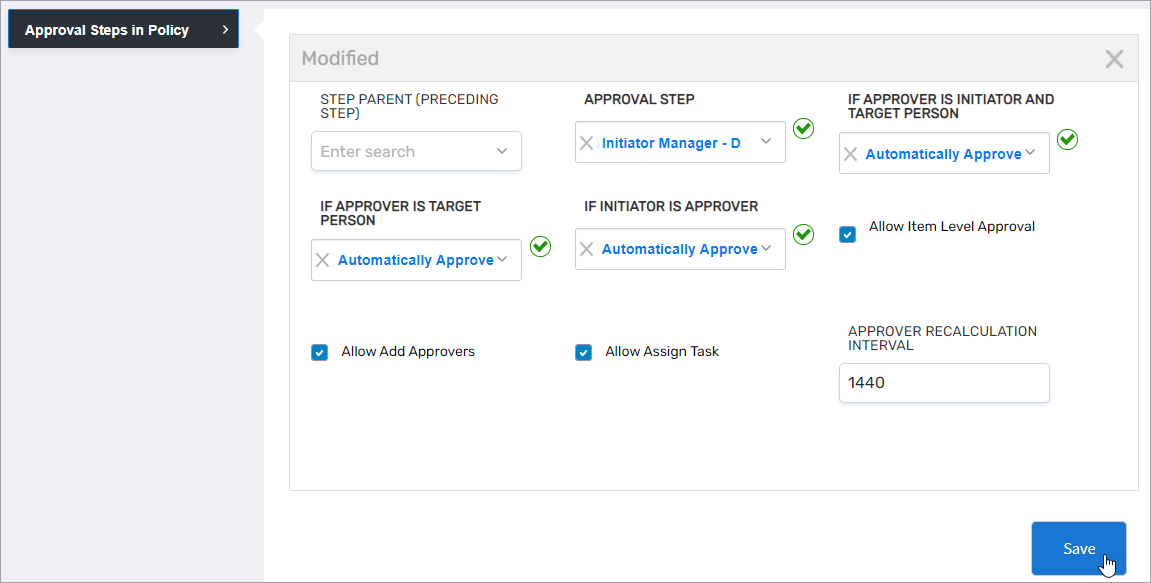Click the Step Parent search input

pos(400,152)
